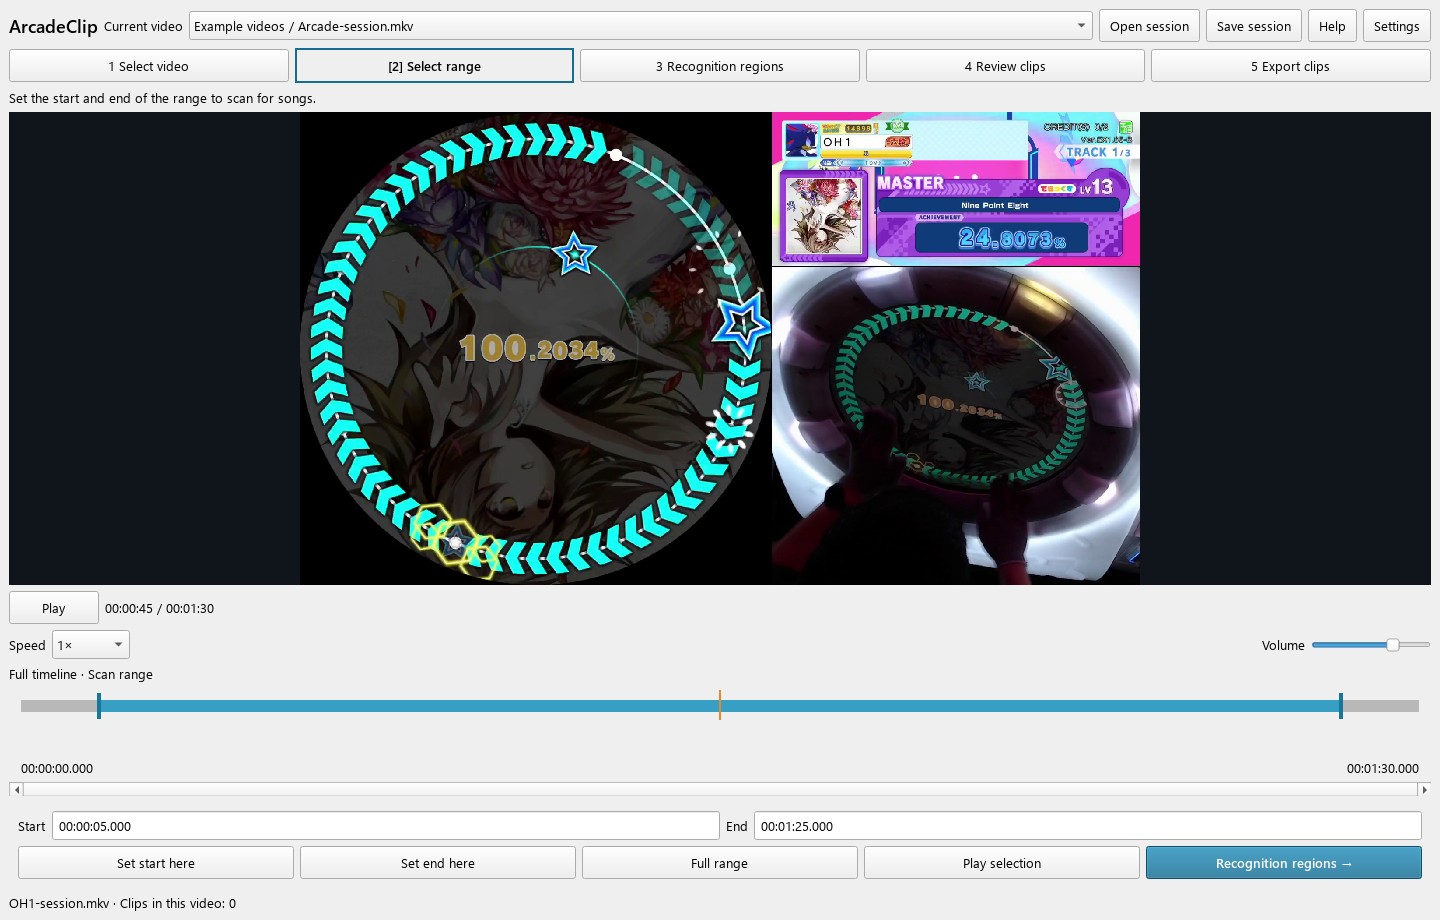The image size is (1440, 920).
Task: Adjust the Volume slider handle
Action: 1393,645
